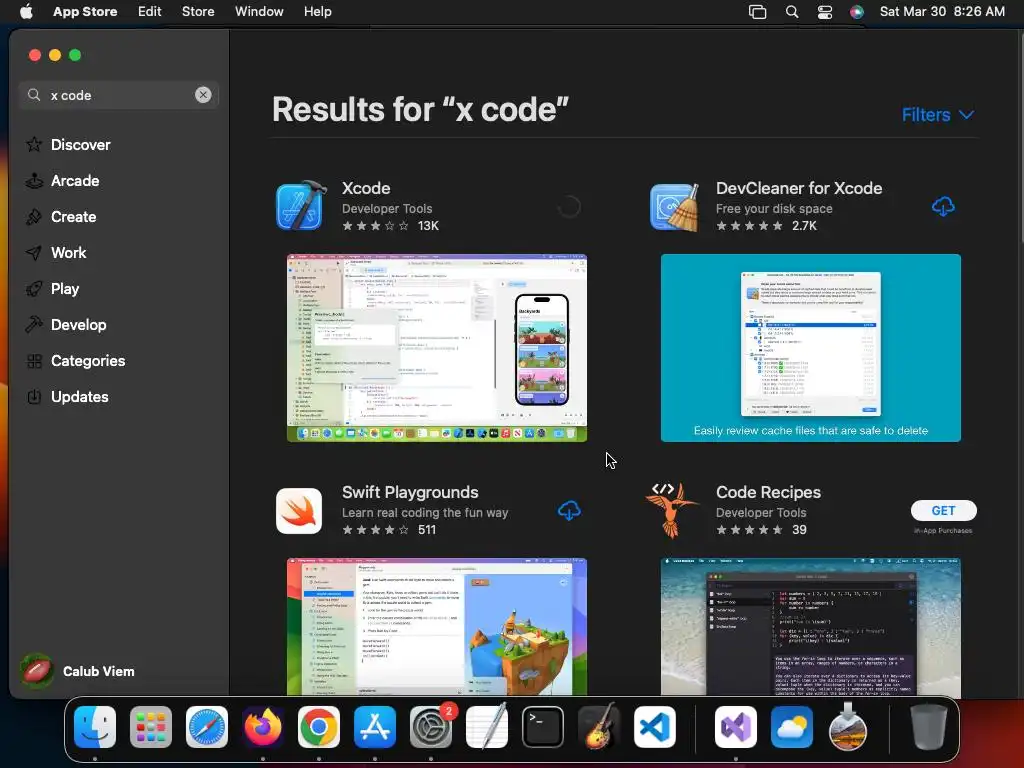Open the Code Recipes title
Image resolution: width=1024 pixels, height=768 pixels.
(768, 492)
